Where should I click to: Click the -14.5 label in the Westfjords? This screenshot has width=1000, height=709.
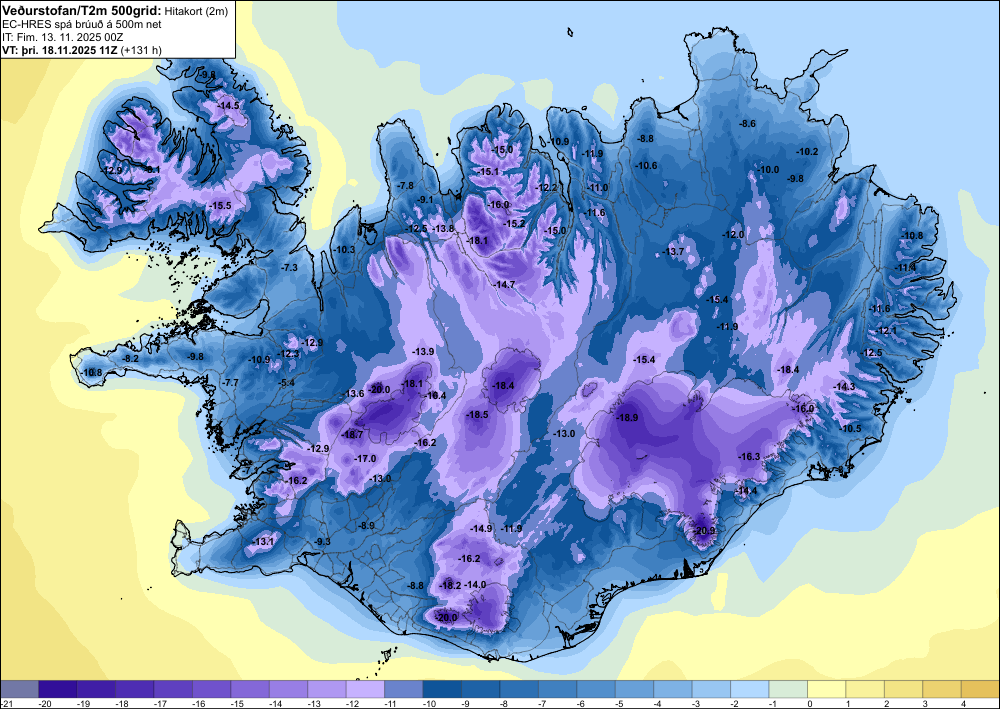coord(228,105)
